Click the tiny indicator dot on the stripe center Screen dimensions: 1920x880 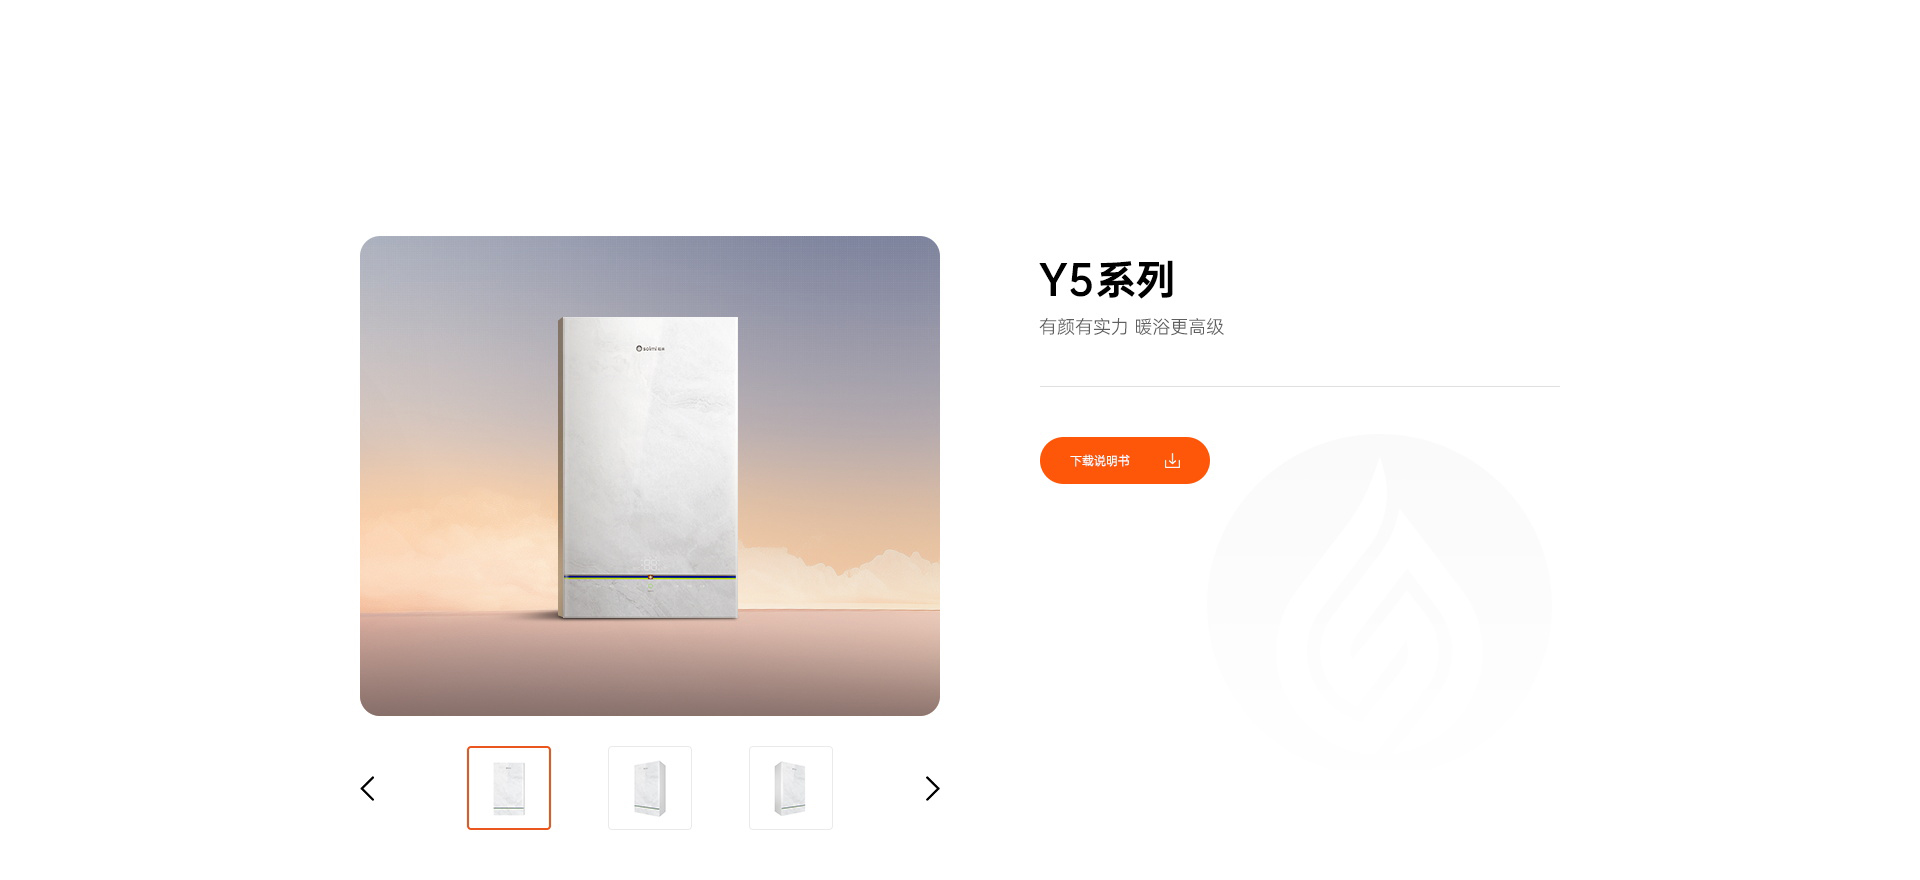coord(650,577)
